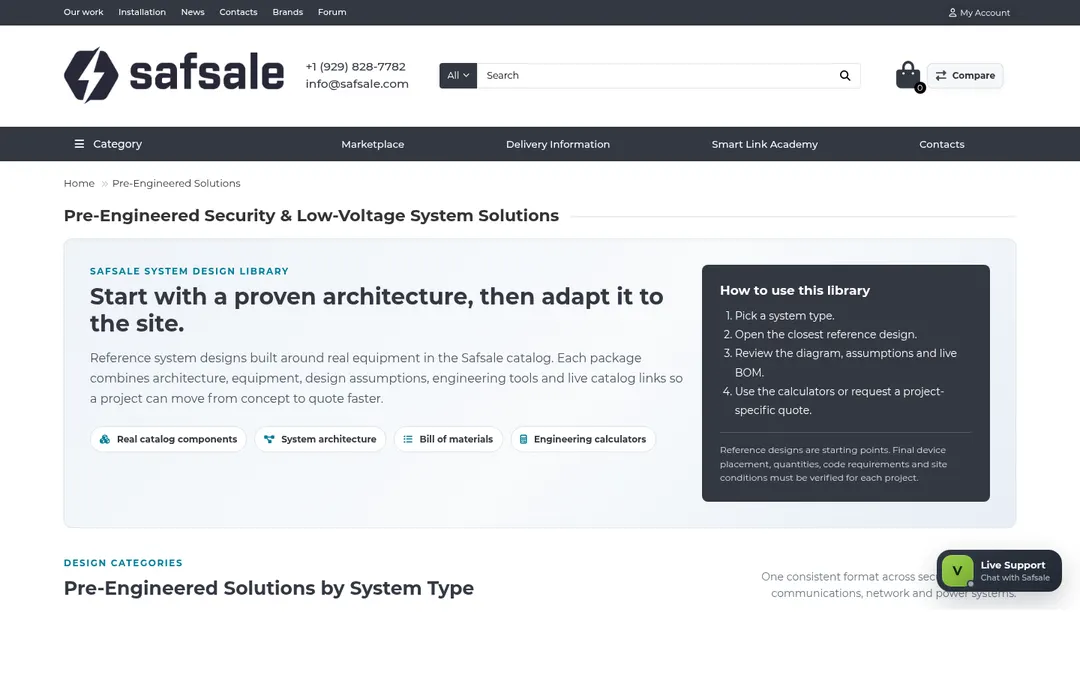Click 'SAFSALE SYSTEM DESIGN LIBRARY' label

point(189,271)
